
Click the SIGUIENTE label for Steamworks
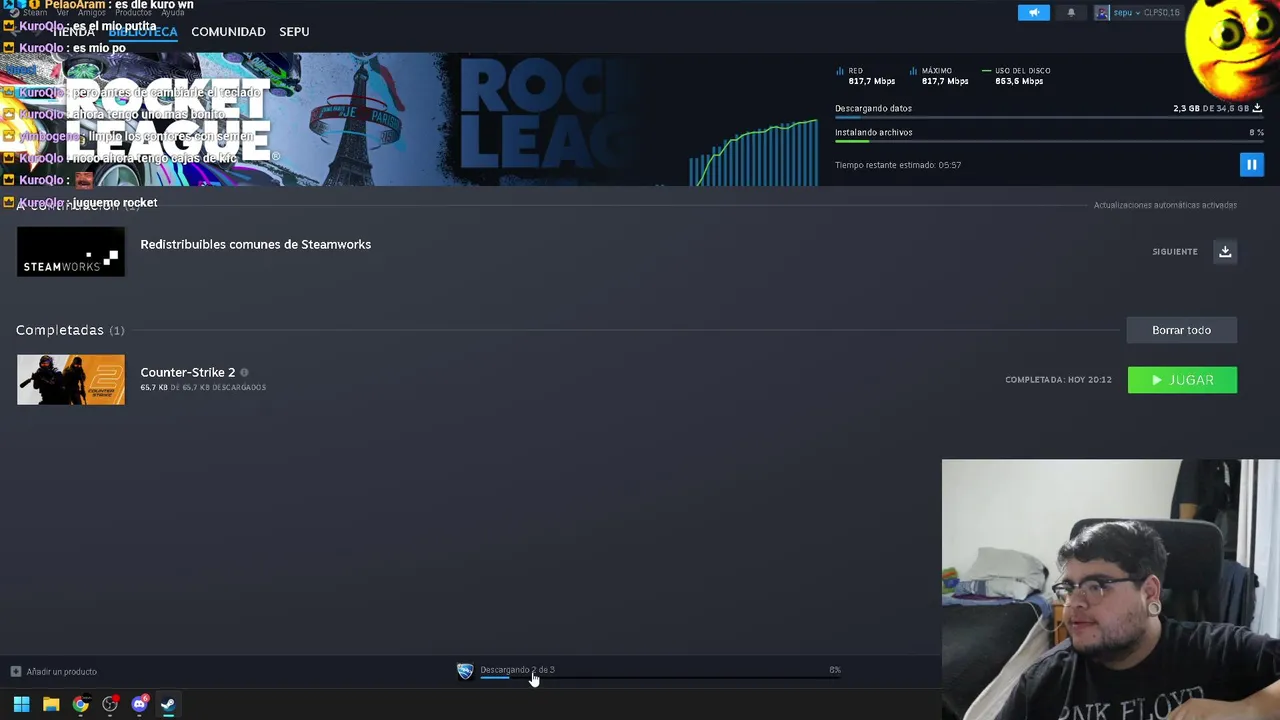(x=1175, y=252)
